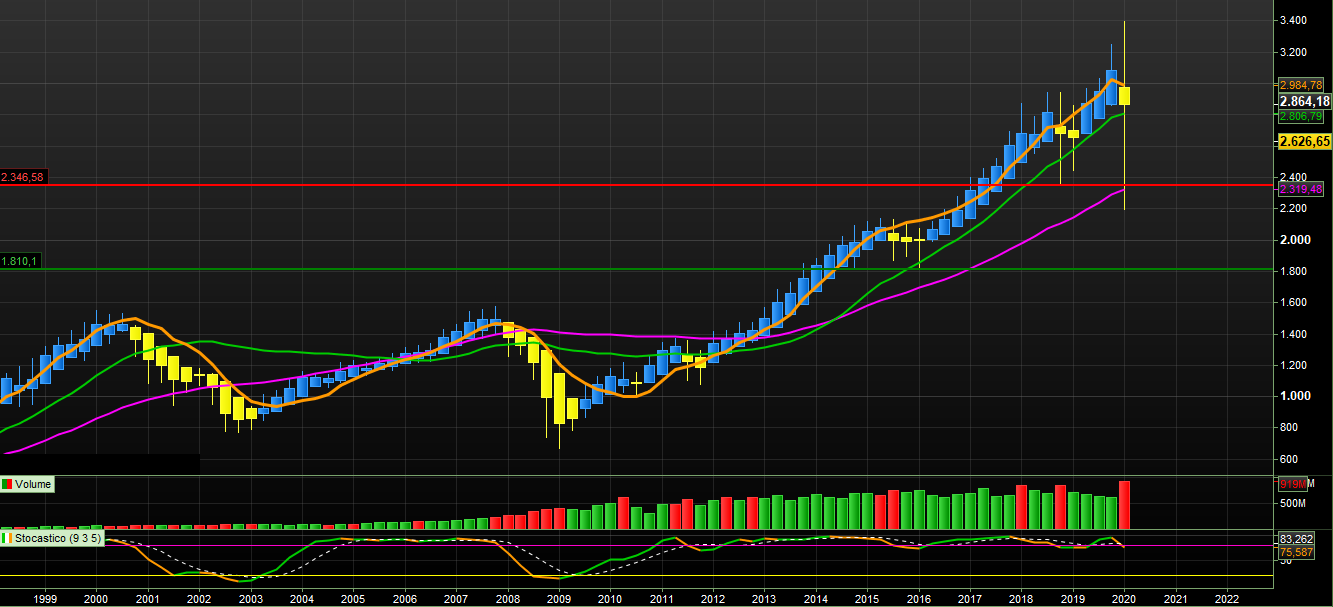
Task: Click the current price label 2.864,18
Action: [x=1305, y=101]
